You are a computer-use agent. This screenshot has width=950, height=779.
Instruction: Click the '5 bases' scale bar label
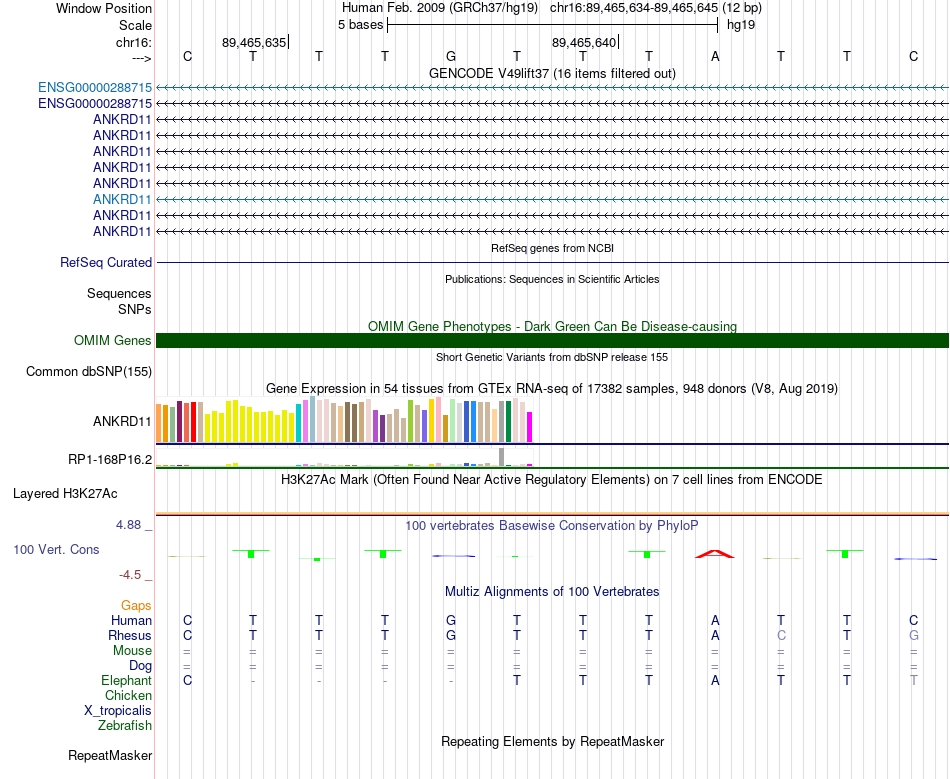(360, 25)
